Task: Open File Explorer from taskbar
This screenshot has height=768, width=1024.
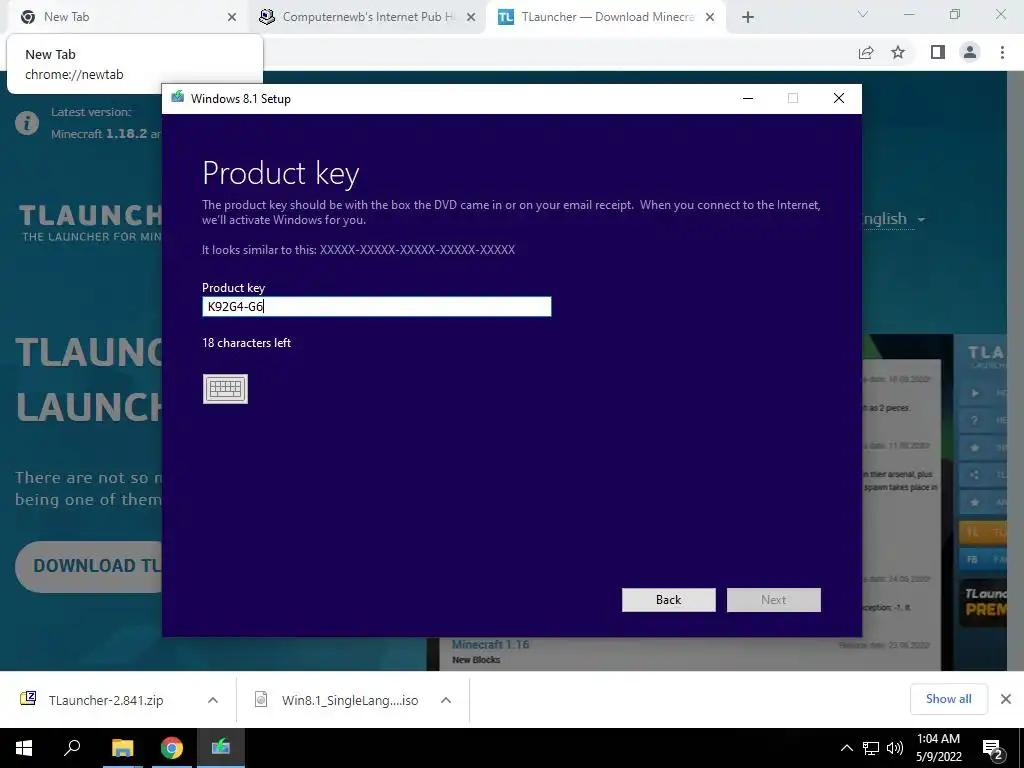Action: (122, 748)
